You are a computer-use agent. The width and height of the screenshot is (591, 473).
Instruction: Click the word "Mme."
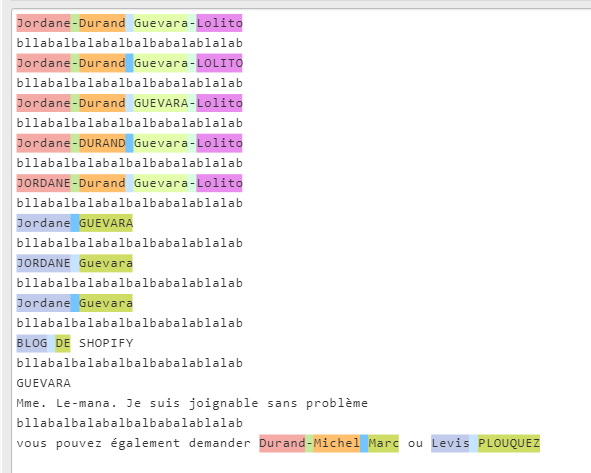(x=31, y=403)
